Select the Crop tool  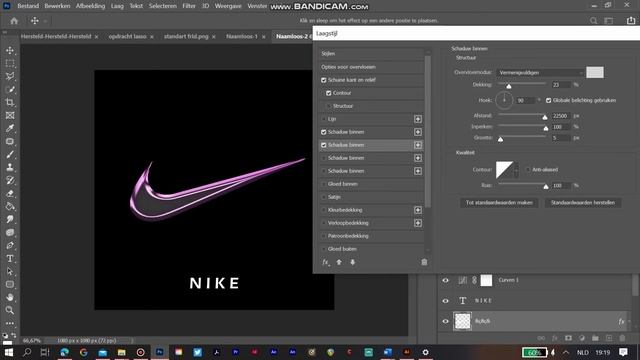(x=10, y=102)
